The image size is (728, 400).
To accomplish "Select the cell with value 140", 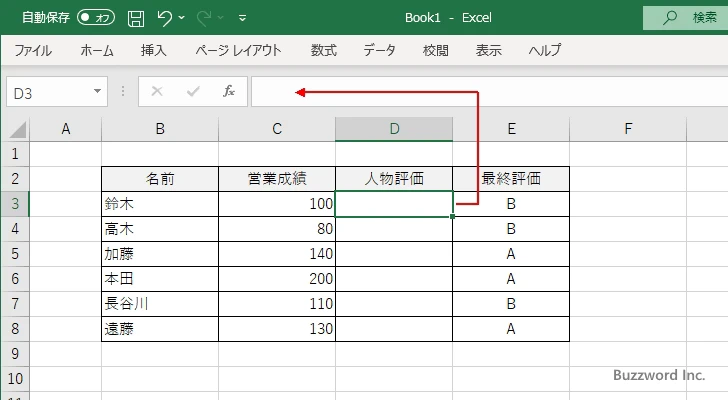I will click(277, 254).
